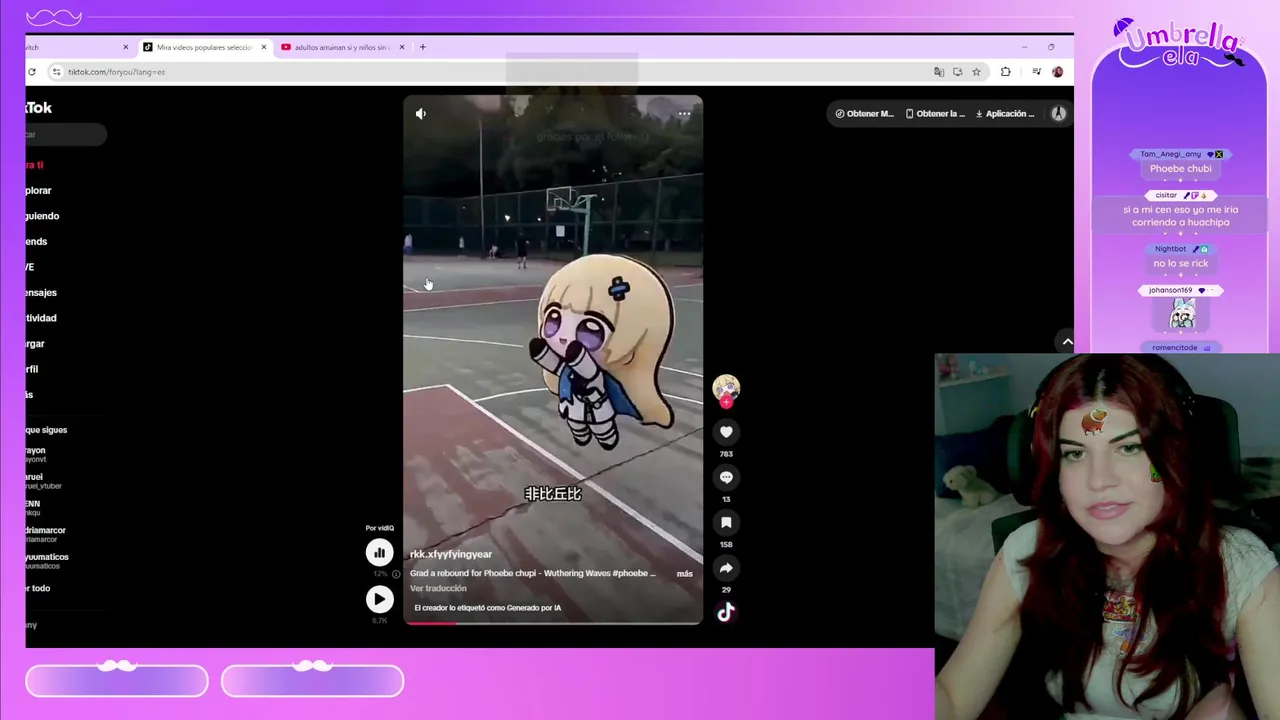
Task: Bookmark this page with the star icon
Action: pyautogui.click(x=976, y=72)
